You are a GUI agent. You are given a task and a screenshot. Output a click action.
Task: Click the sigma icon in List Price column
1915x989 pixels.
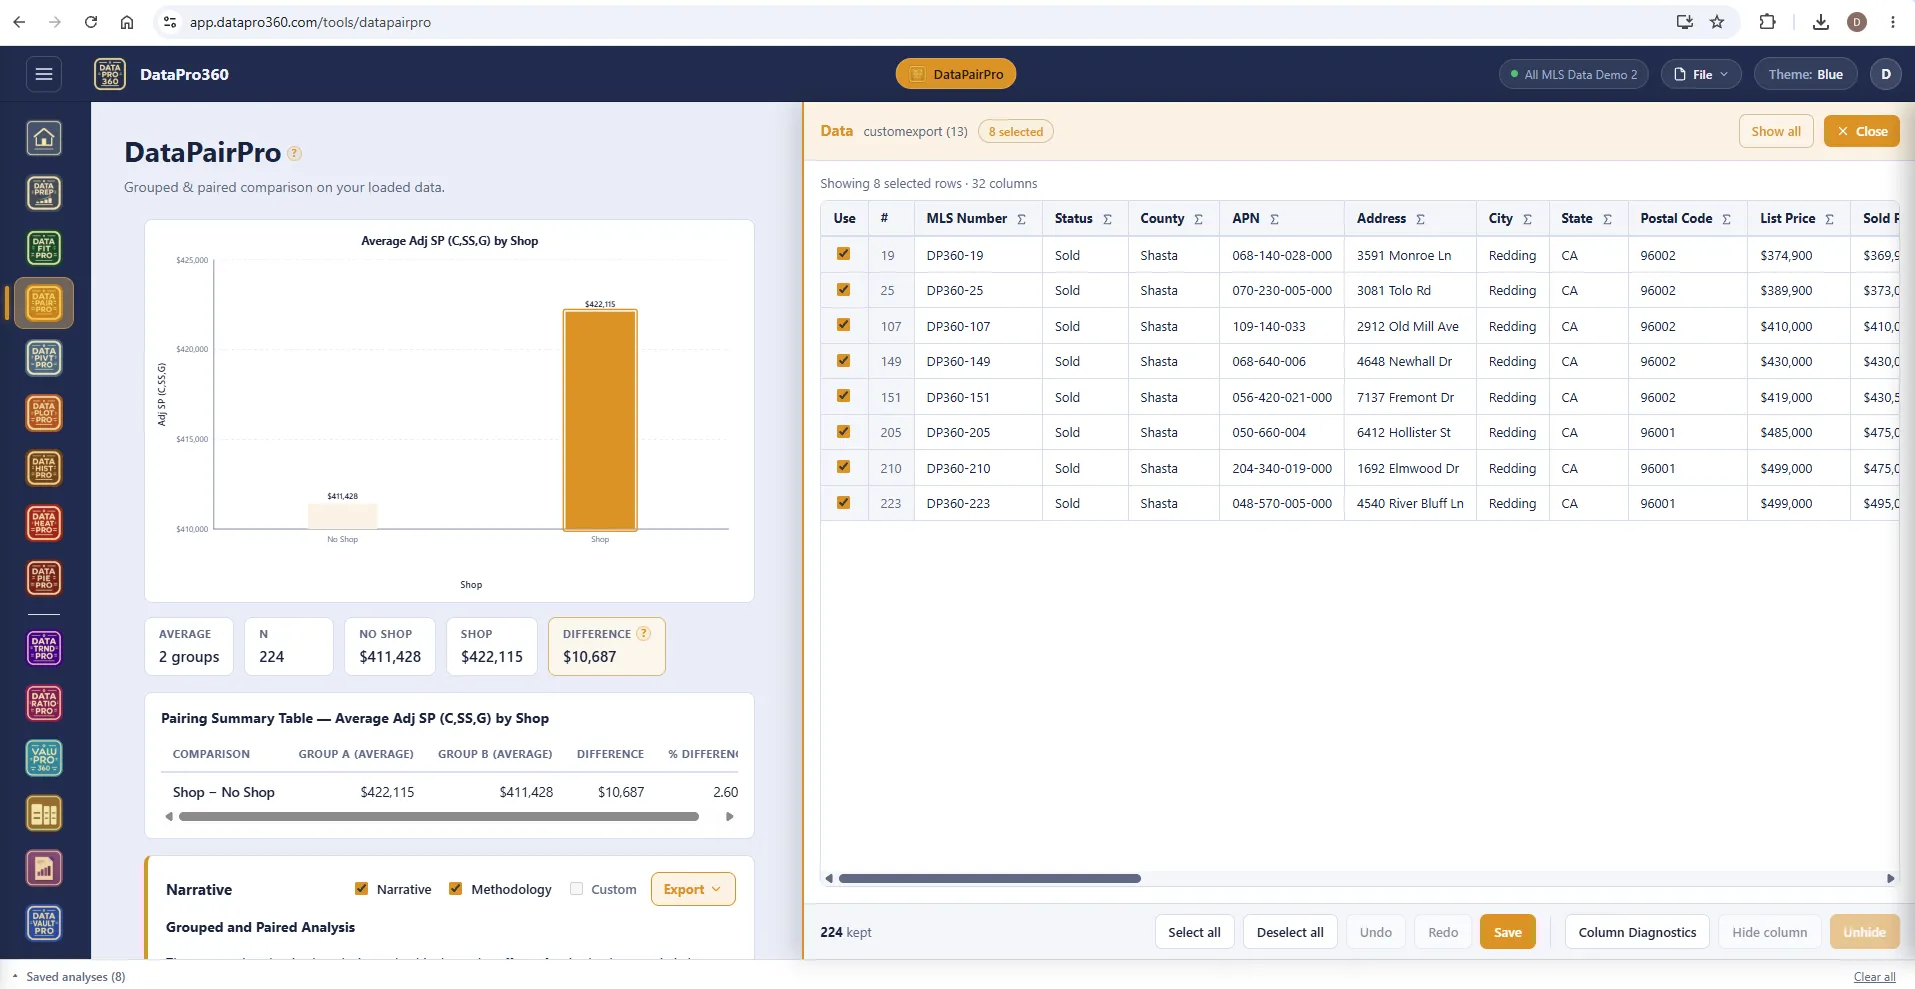[x=1829, y=219]
